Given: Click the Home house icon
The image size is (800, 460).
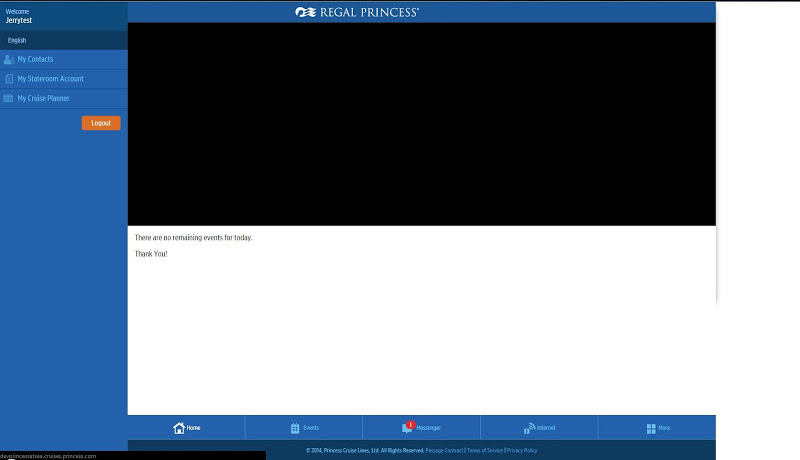Looking at the screenshot, I should click(x=179, y=428).
